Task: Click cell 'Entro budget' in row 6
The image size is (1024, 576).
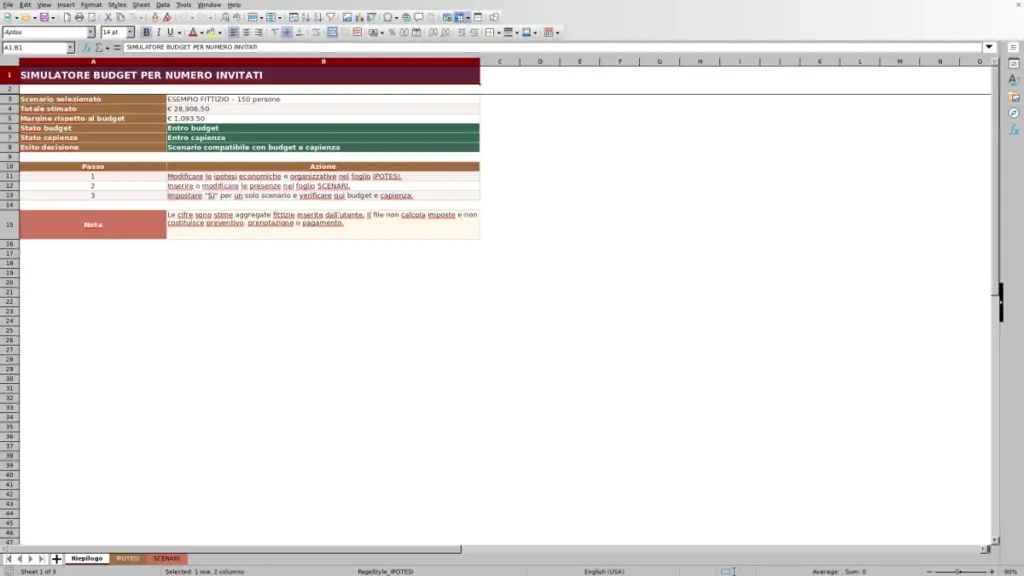Action: pos(323,128)
